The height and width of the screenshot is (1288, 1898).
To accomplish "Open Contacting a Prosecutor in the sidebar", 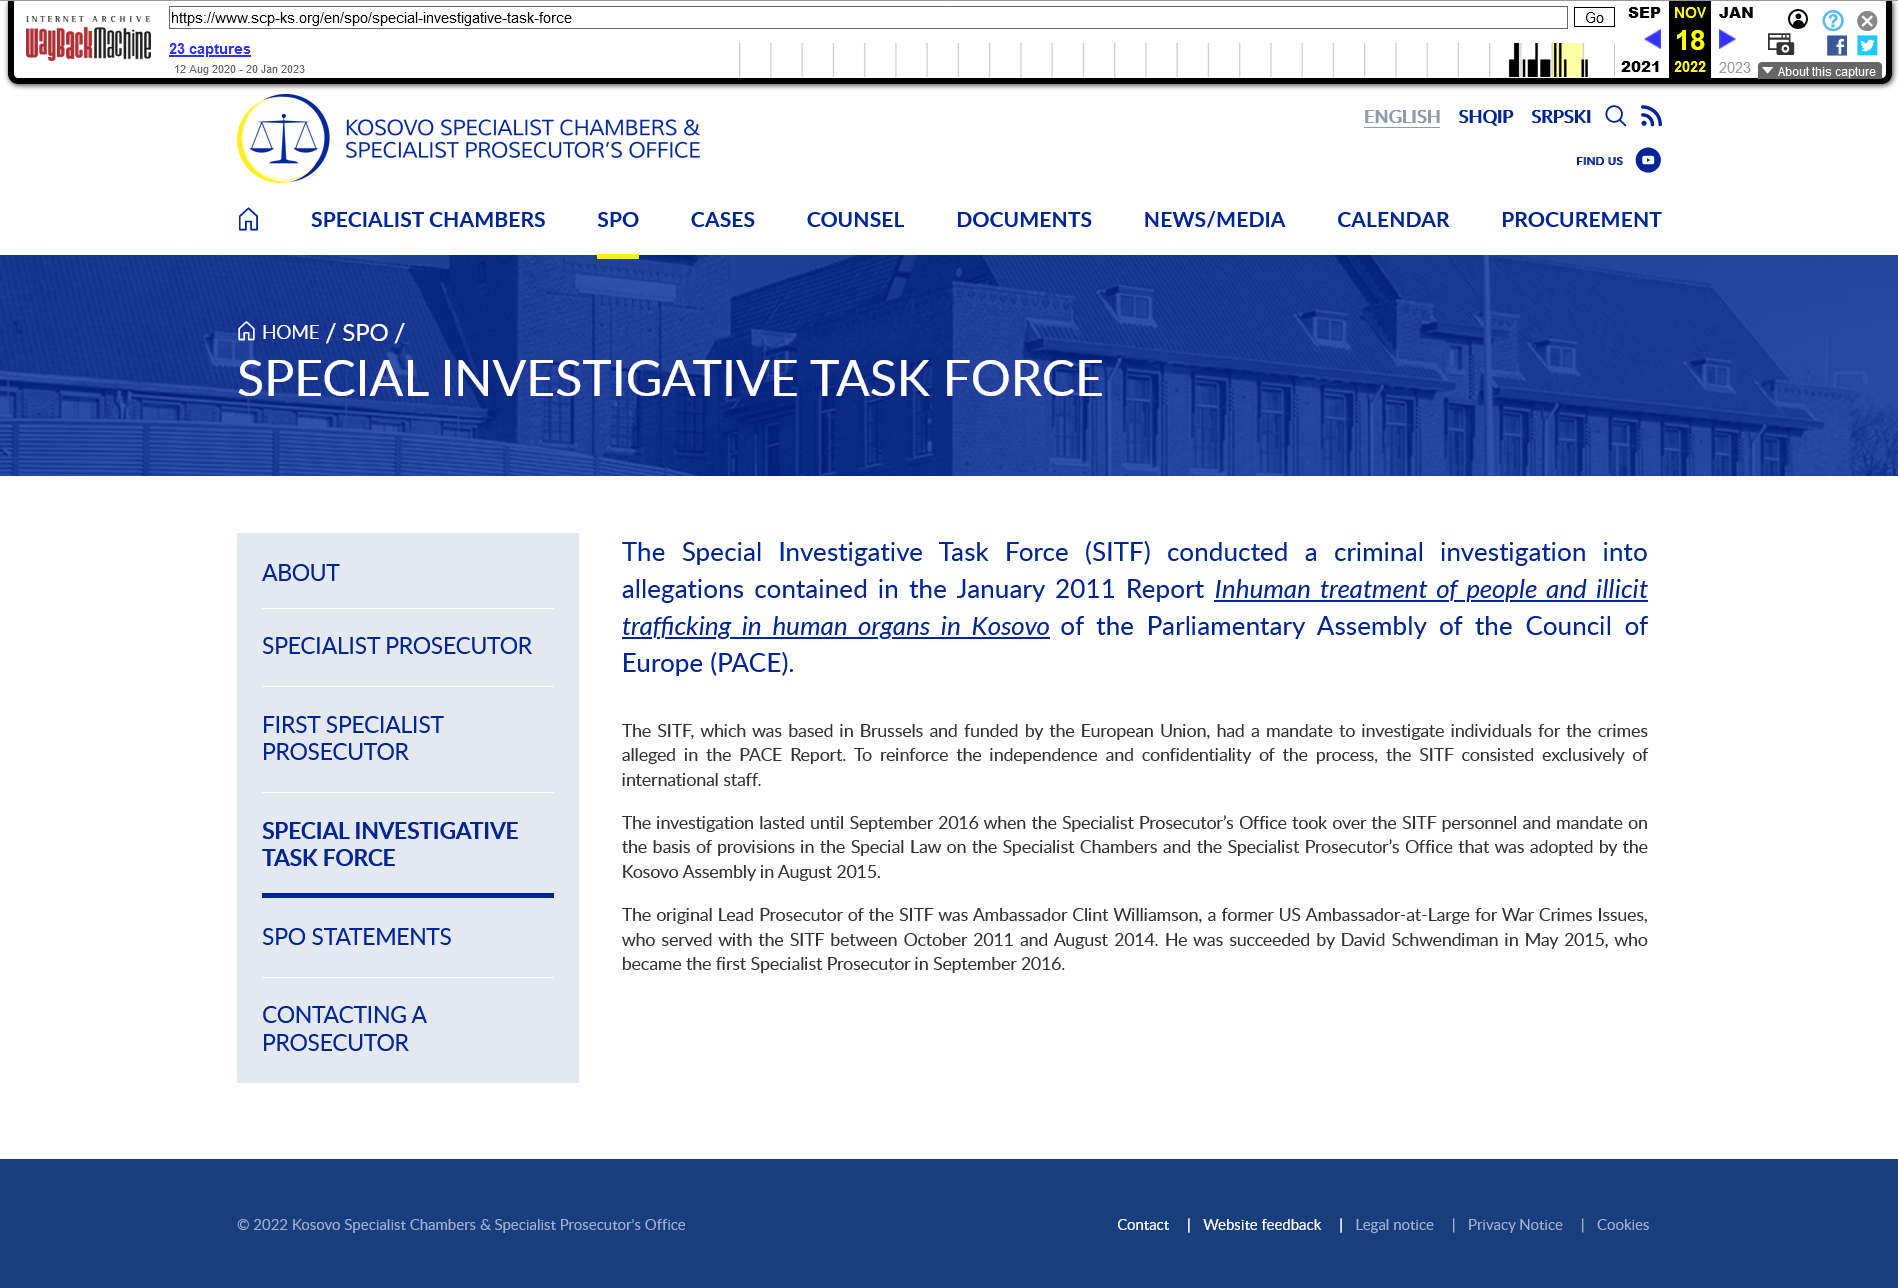I will [x=344, y=1029].
